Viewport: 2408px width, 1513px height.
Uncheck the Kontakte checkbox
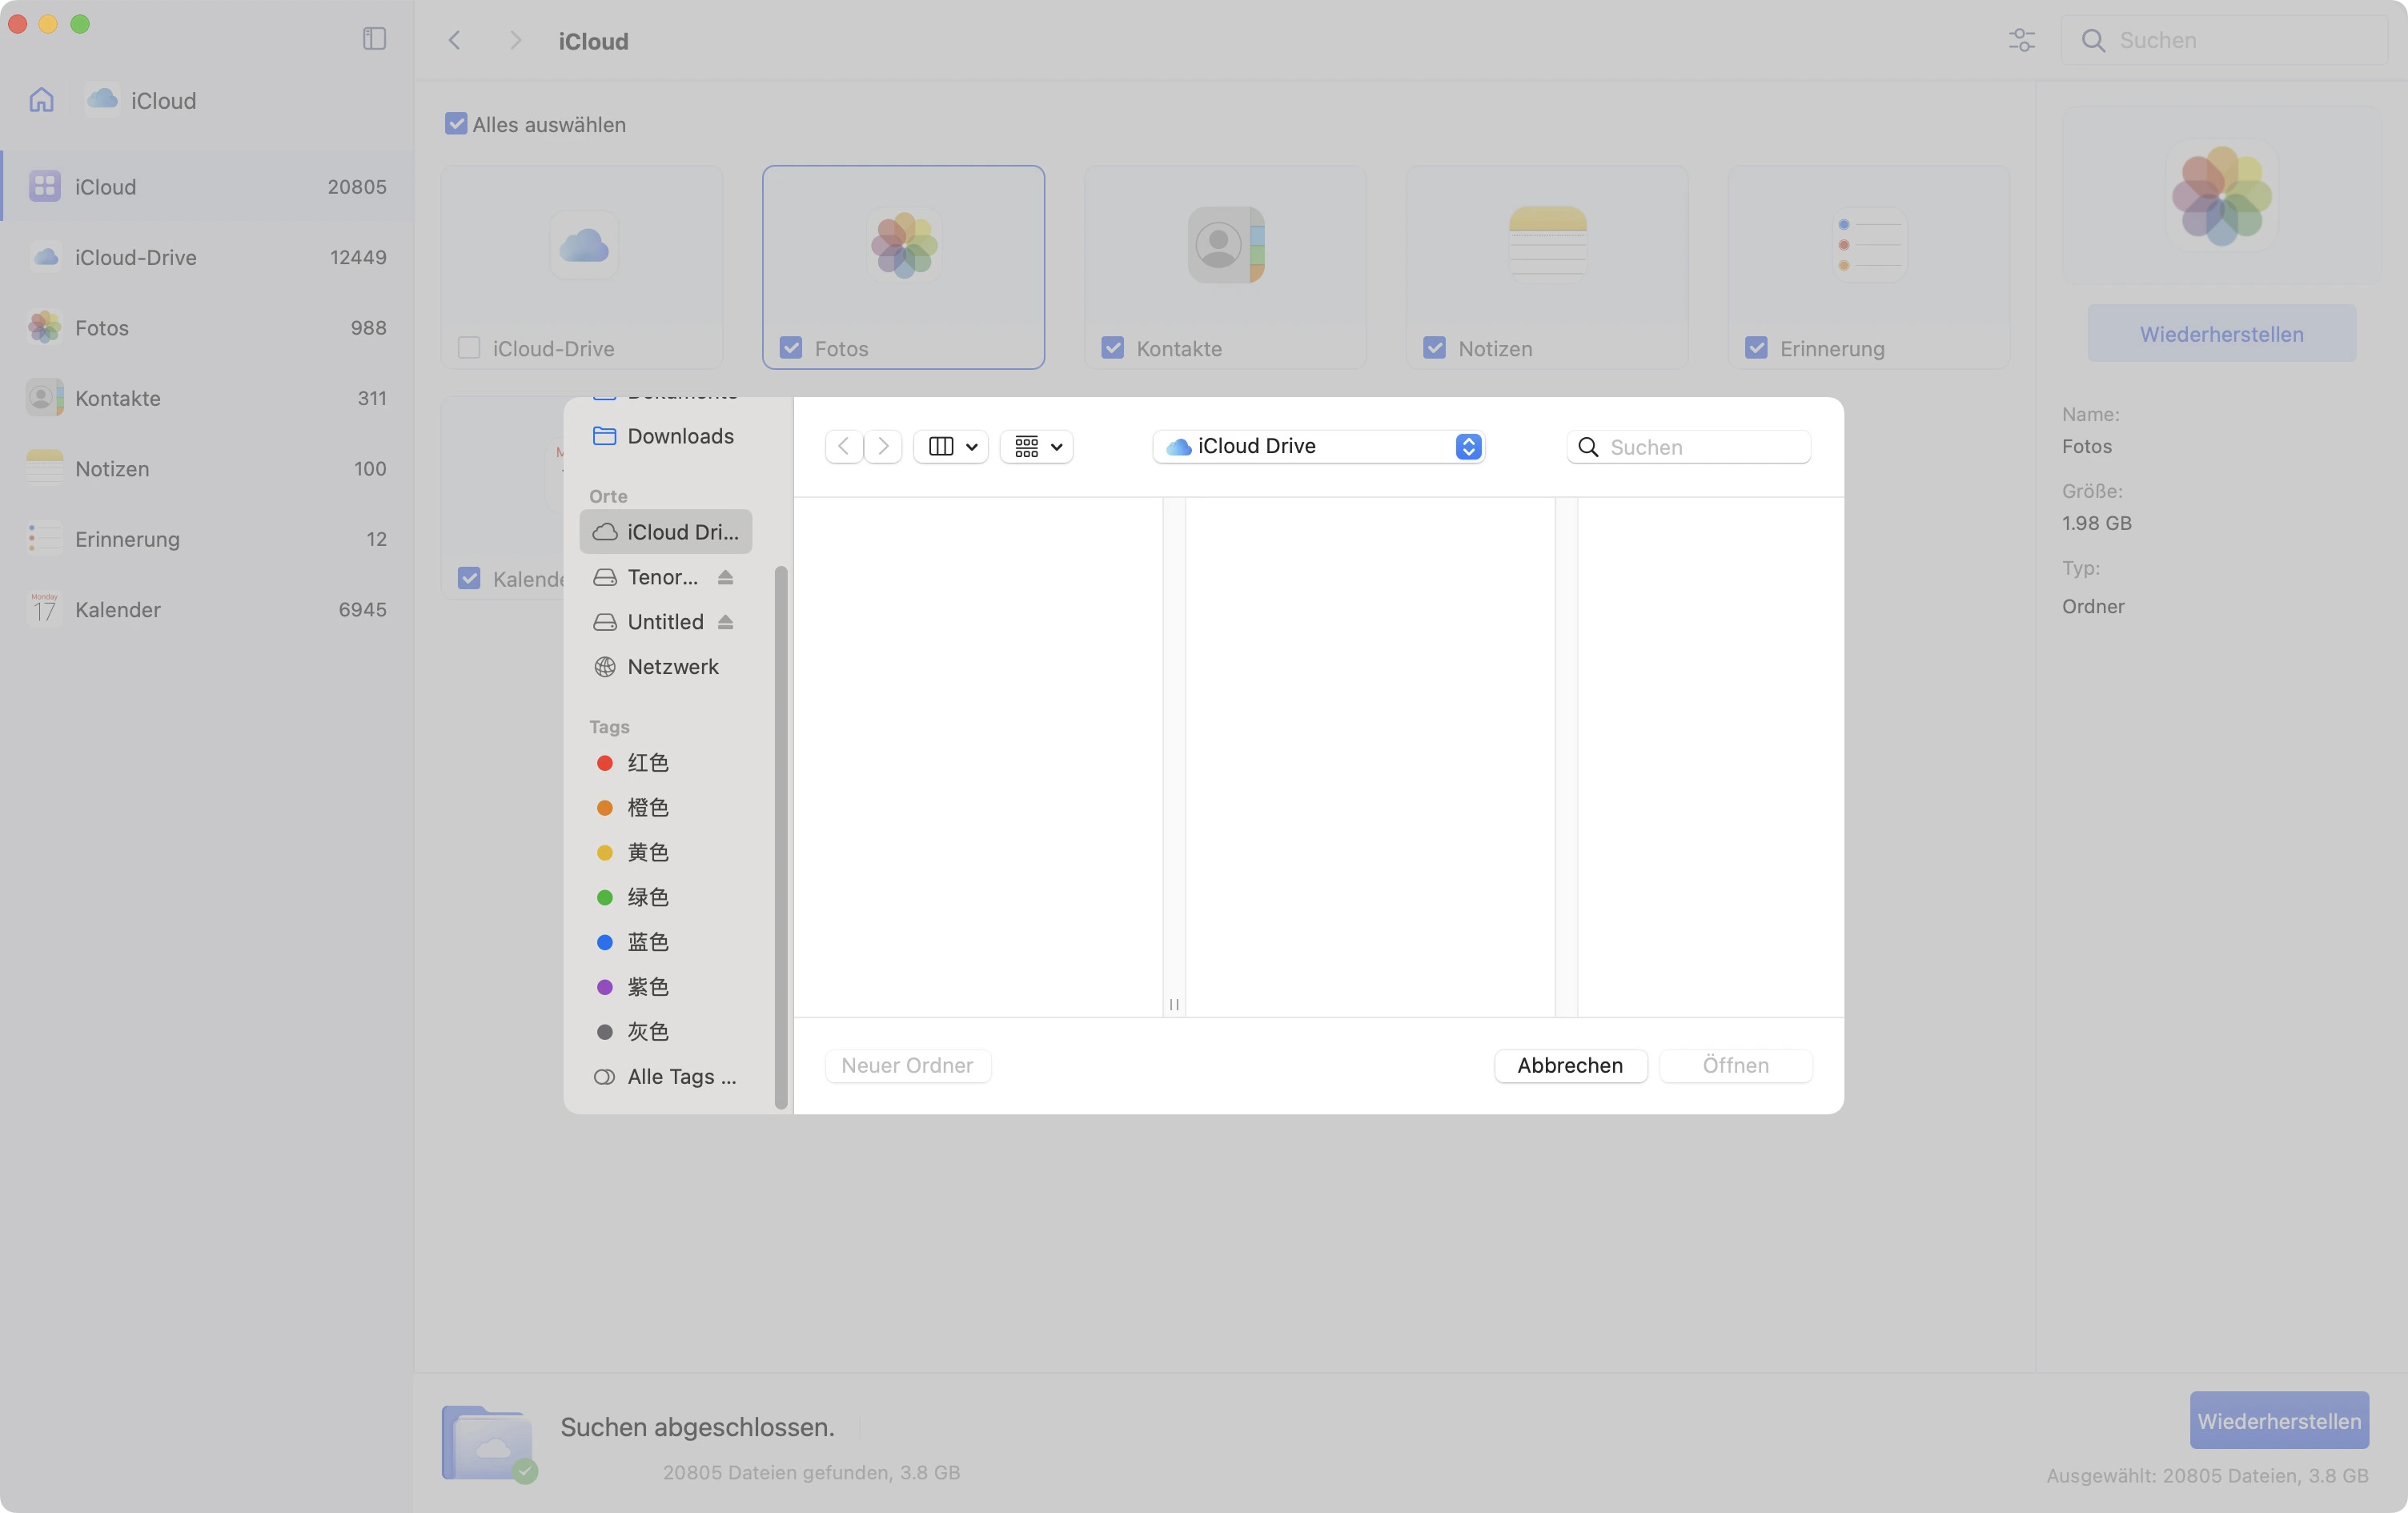1113,348
